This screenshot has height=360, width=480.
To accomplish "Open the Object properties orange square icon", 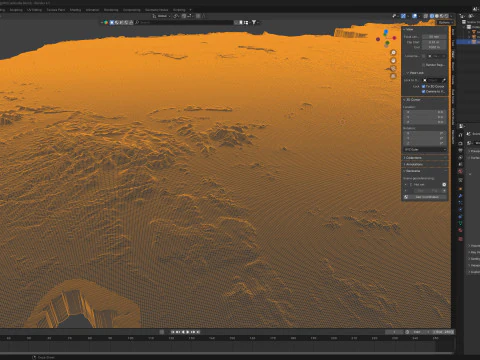I will click(460, 189).
